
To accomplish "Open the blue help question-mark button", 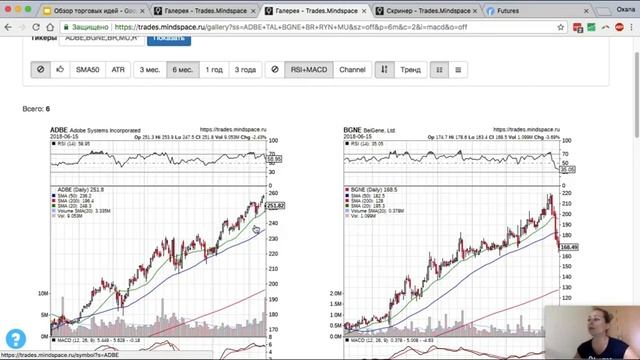I will click(16, 339).
